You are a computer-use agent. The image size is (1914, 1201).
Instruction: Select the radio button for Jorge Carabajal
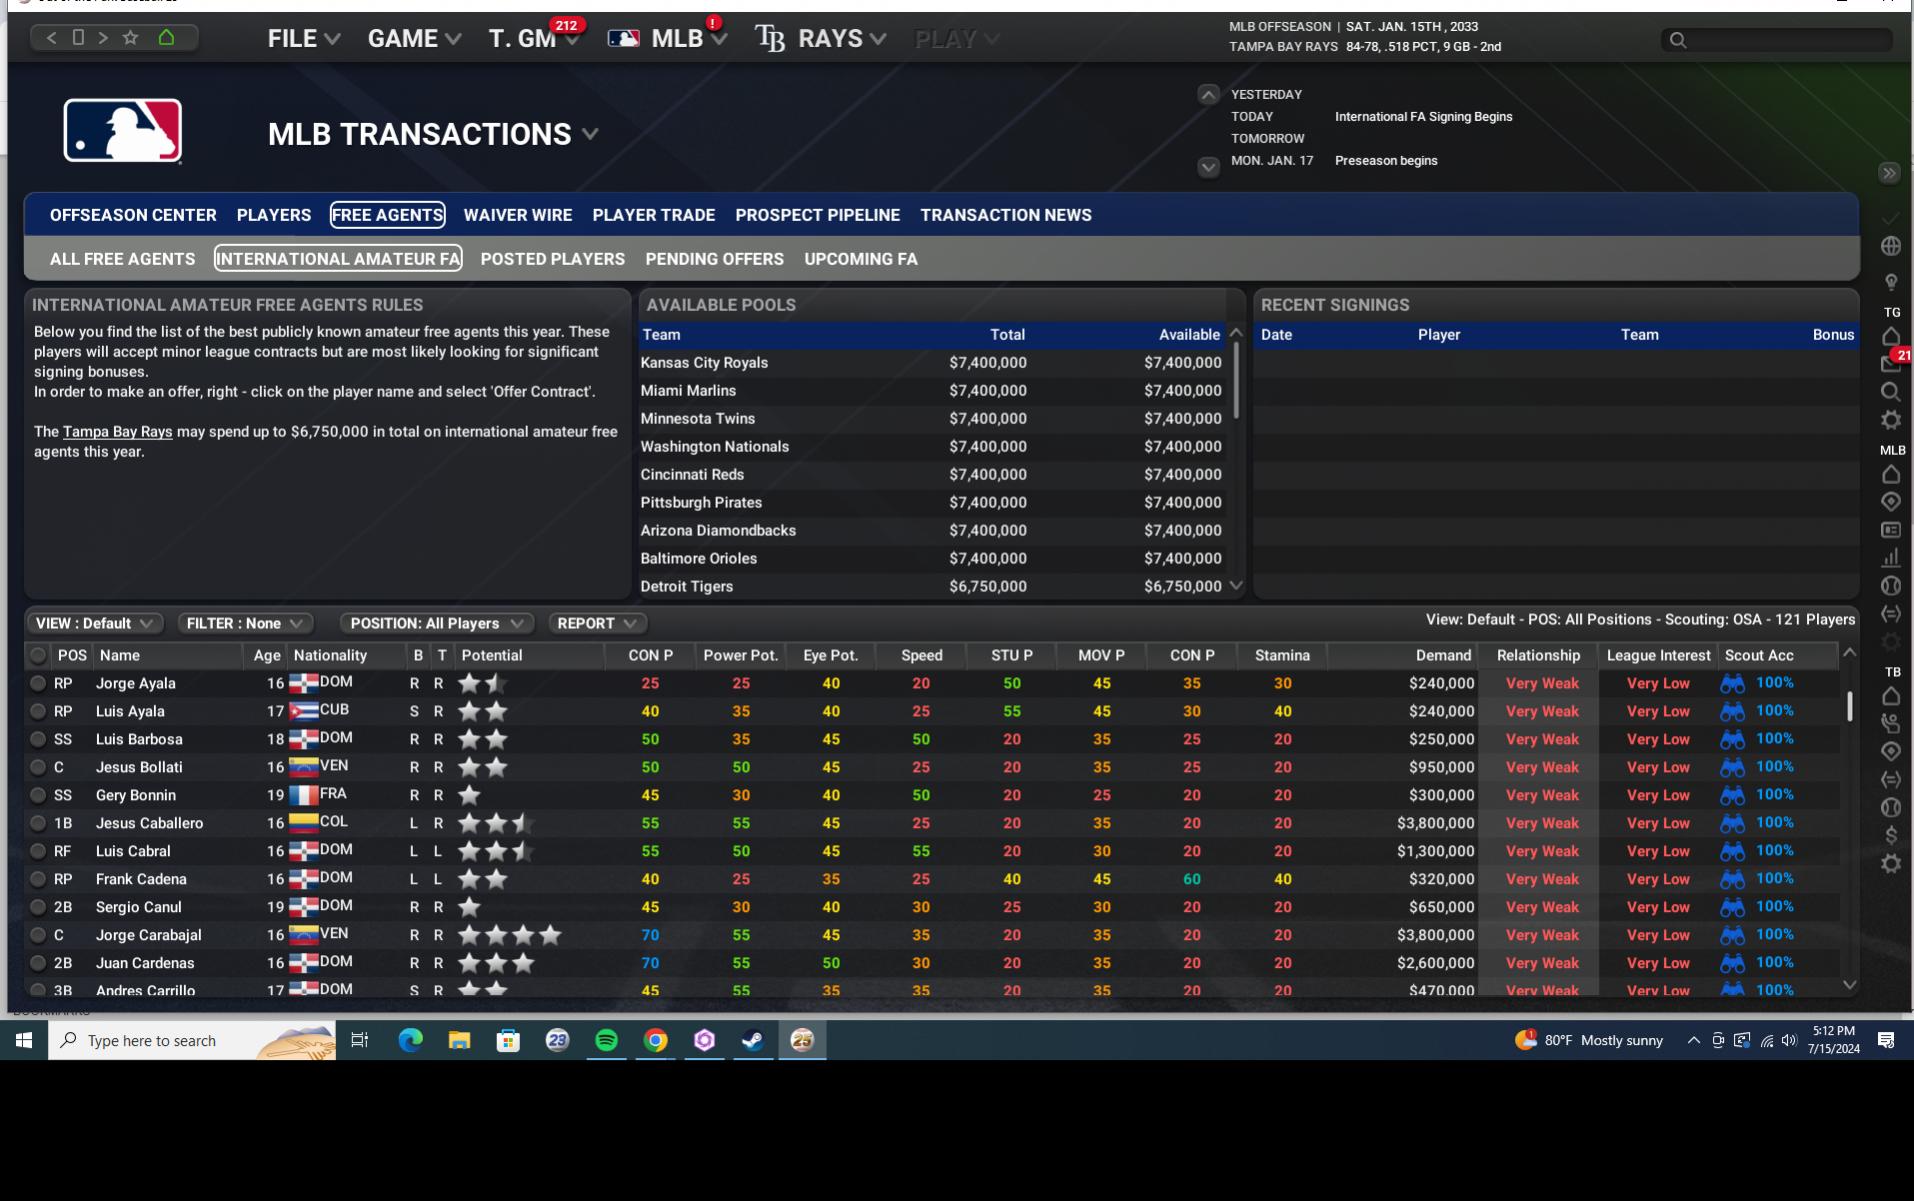(38, 936)
